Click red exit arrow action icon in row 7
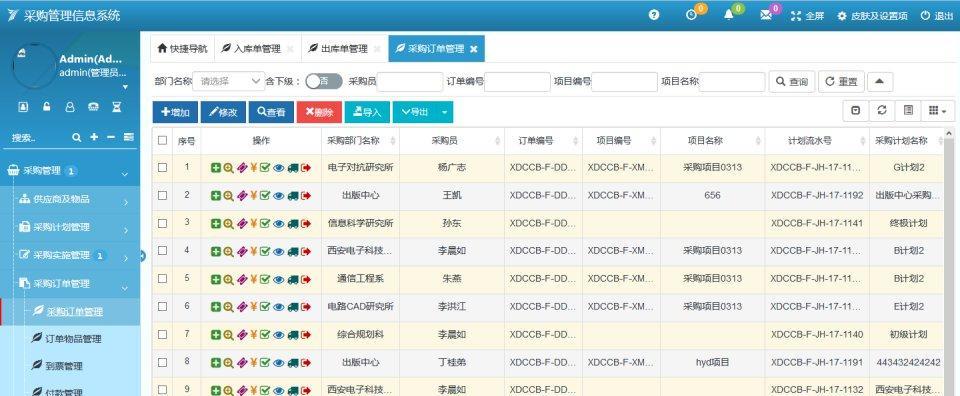This screenshot has height=396, width=960. (306, 335)
